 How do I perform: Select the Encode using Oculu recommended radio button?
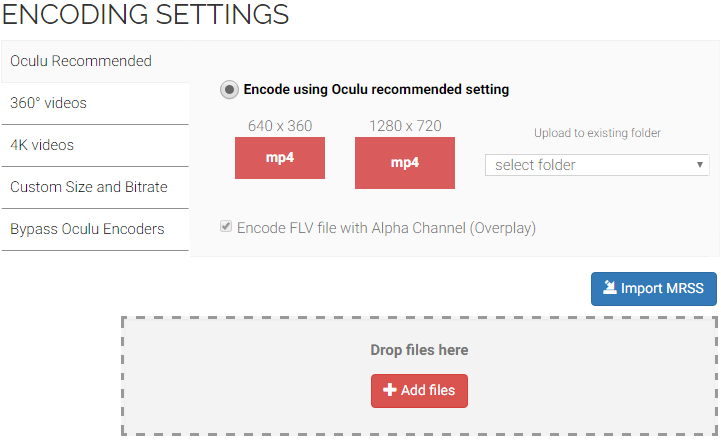pos(229,90)
